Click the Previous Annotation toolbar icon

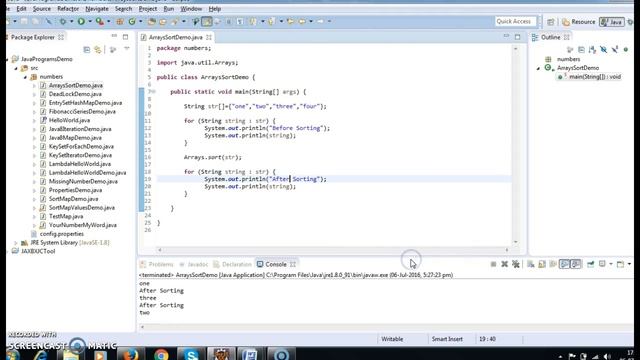pos(271,21)
